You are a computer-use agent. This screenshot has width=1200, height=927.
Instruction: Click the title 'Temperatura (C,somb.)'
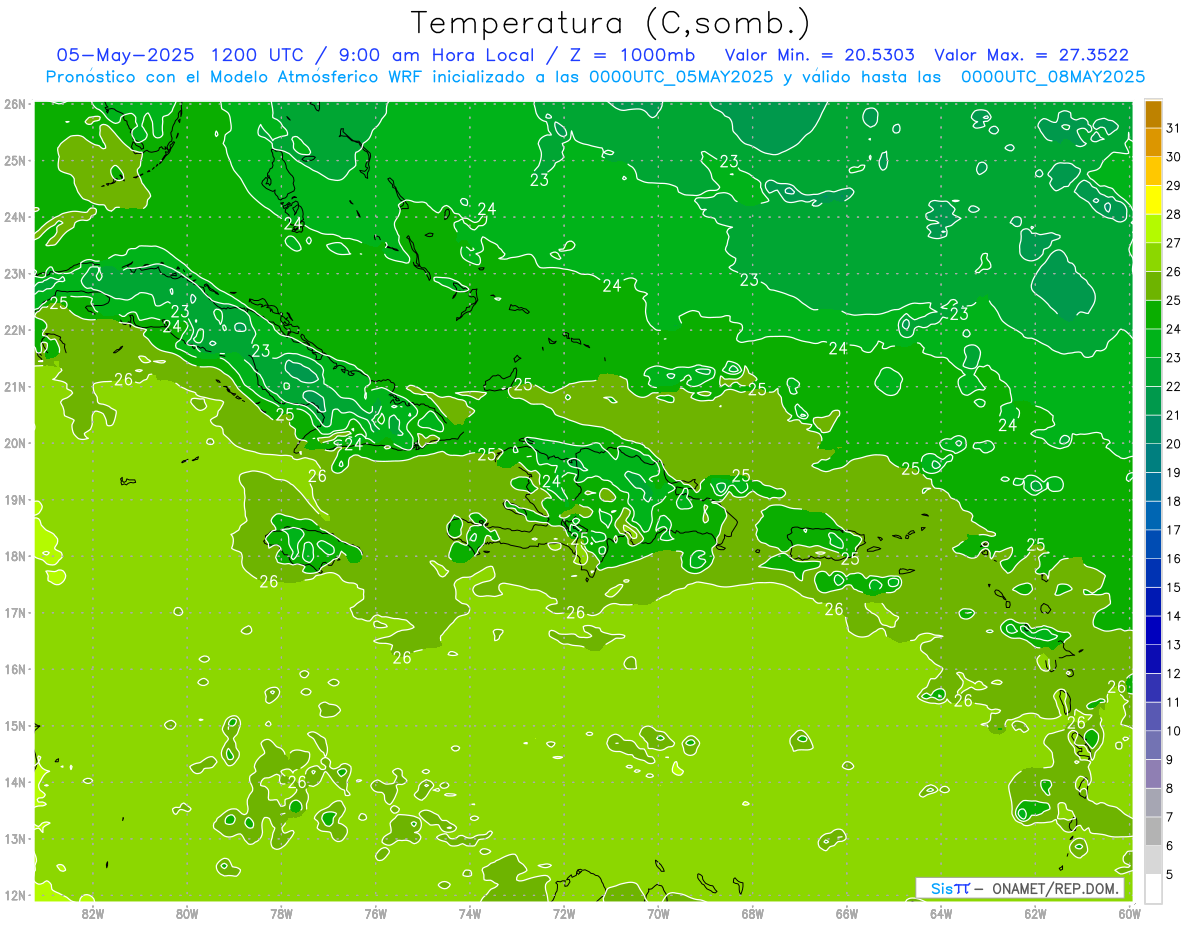click(x=611, y=23)
